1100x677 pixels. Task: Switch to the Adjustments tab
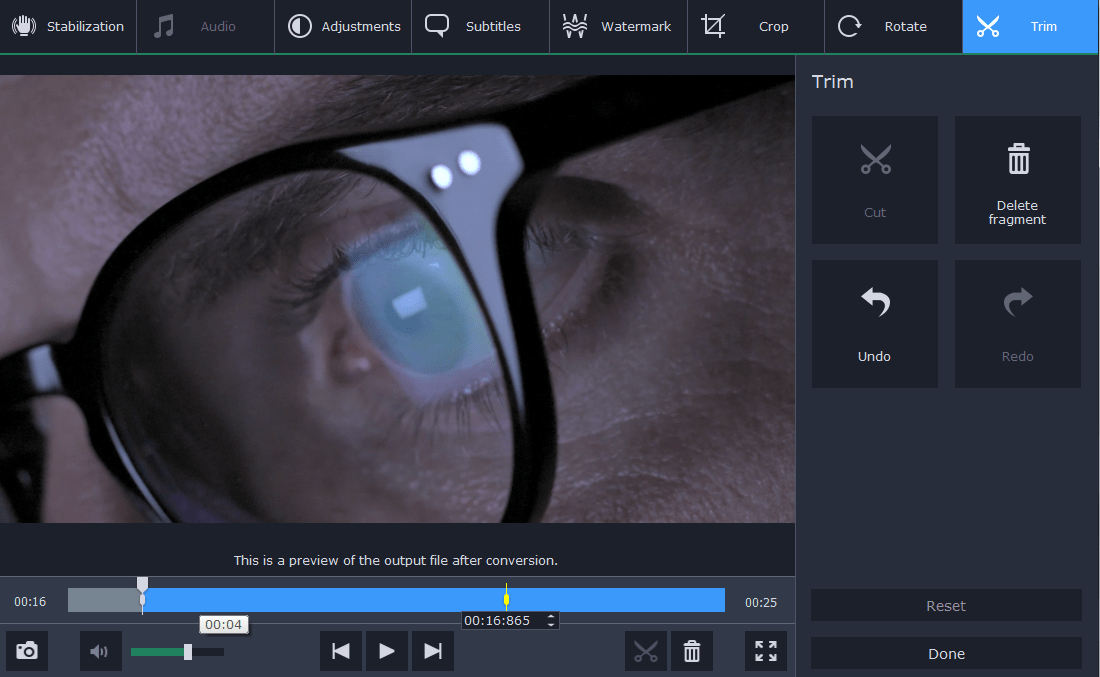point(344,26)
